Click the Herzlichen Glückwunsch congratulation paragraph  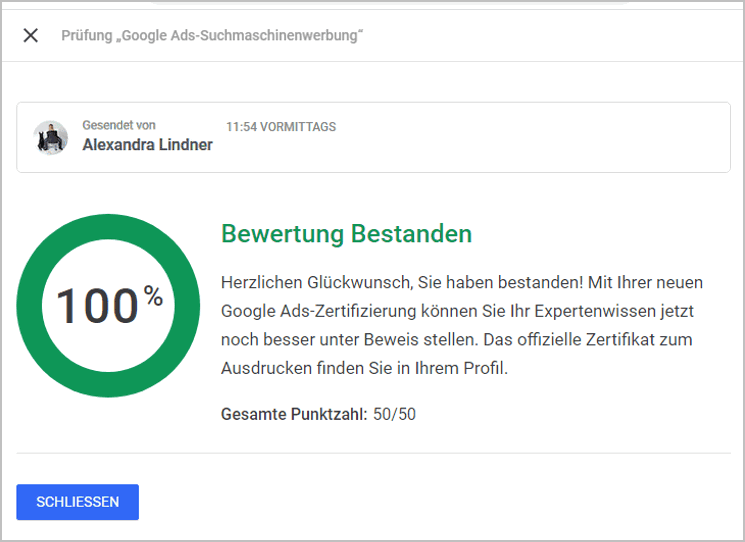[462, 325]
